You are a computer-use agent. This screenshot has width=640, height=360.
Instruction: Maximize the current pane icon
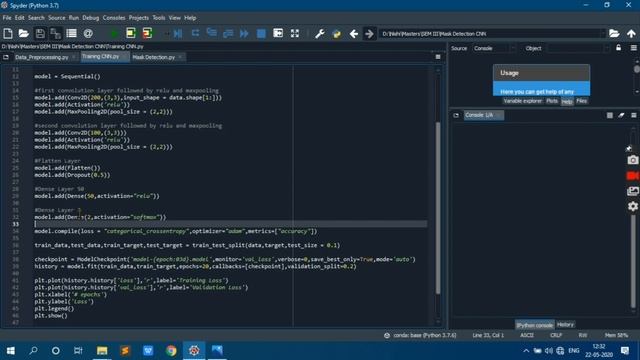coord(278,33)
